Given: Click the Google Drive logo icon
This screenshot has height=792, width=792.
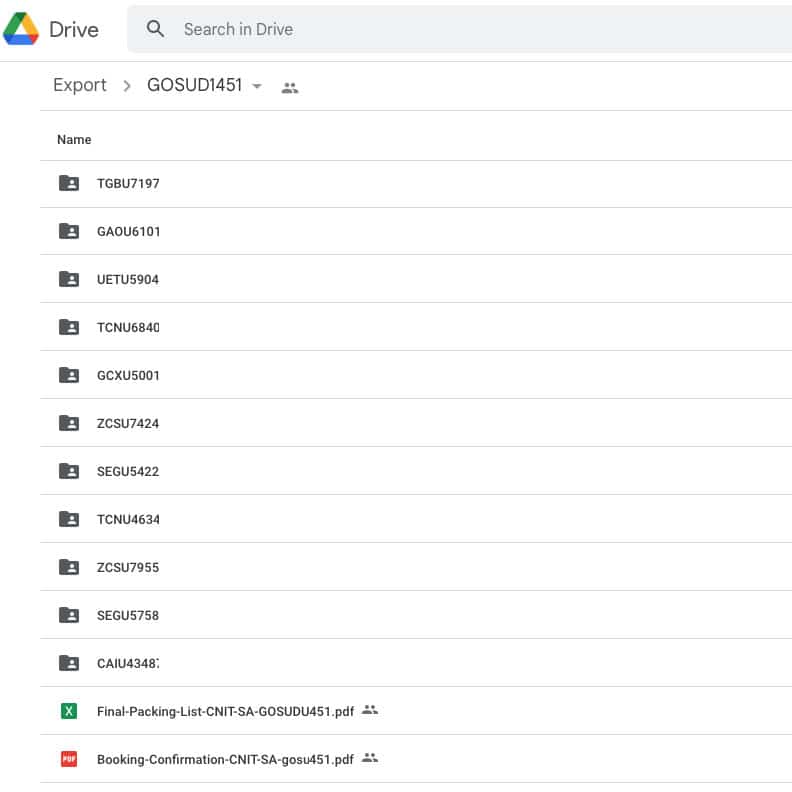Looking at the screenshot, I should [x=21, y=29].
